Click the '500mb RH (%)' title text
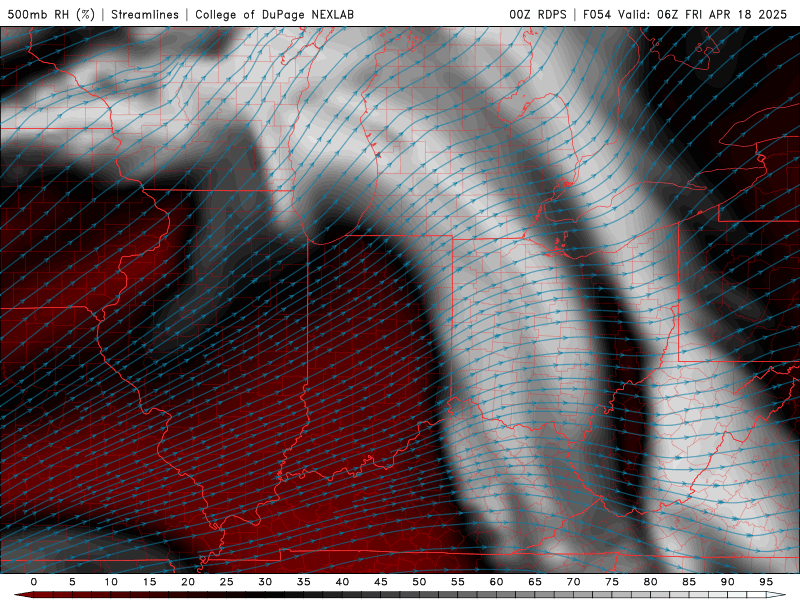Screen dimensions: 800x600 [x=51, y=14]
